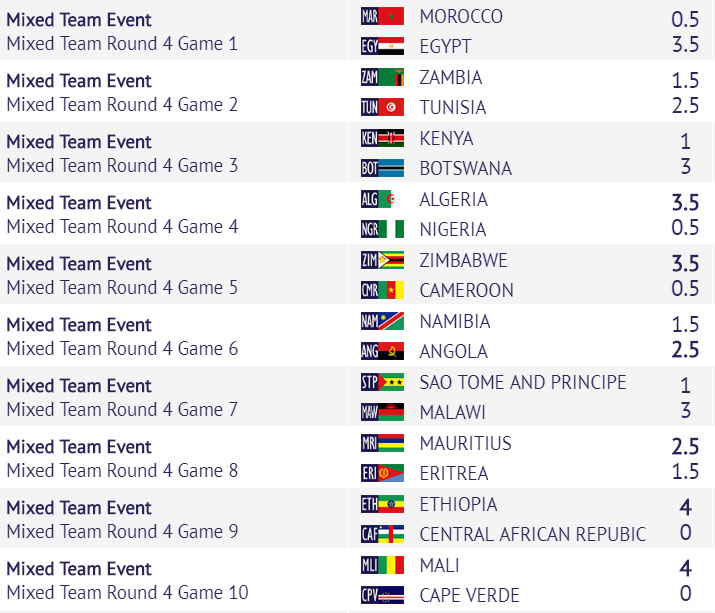Image resolution: width=715 pixels, height=613 pixels.
Task: Click Mali's score of 4
Action: [x=685, y=568]
